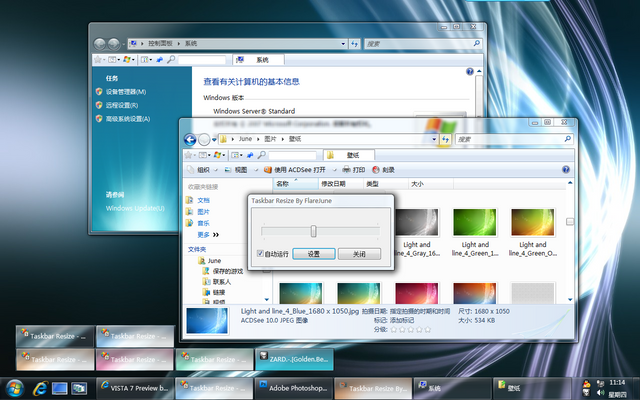Click the Show Desktop quick launch icon
Viewport: 640px width, 400px height.
60,388
